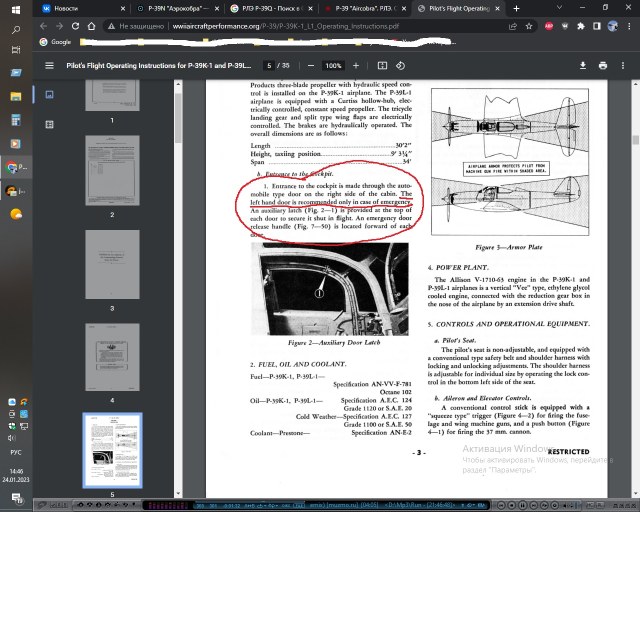Download the PDF document
Screen dimensions: 640x640
click(585, 66)
